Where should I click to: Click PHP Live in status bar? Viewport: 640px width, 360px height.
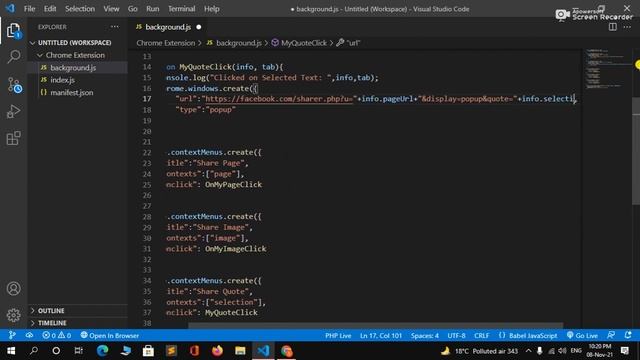338,335
